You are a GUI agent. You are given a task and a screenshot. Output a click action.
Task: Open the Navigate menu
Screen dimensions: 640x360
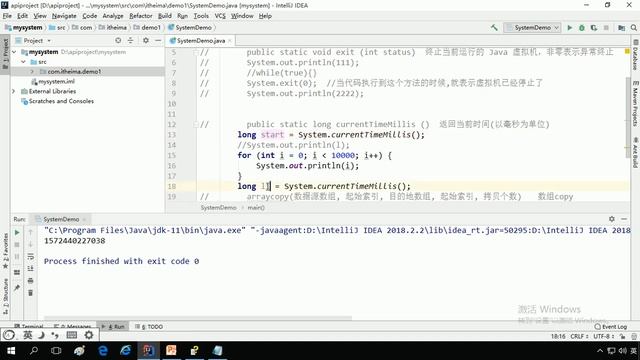click(x=64, y=16)
